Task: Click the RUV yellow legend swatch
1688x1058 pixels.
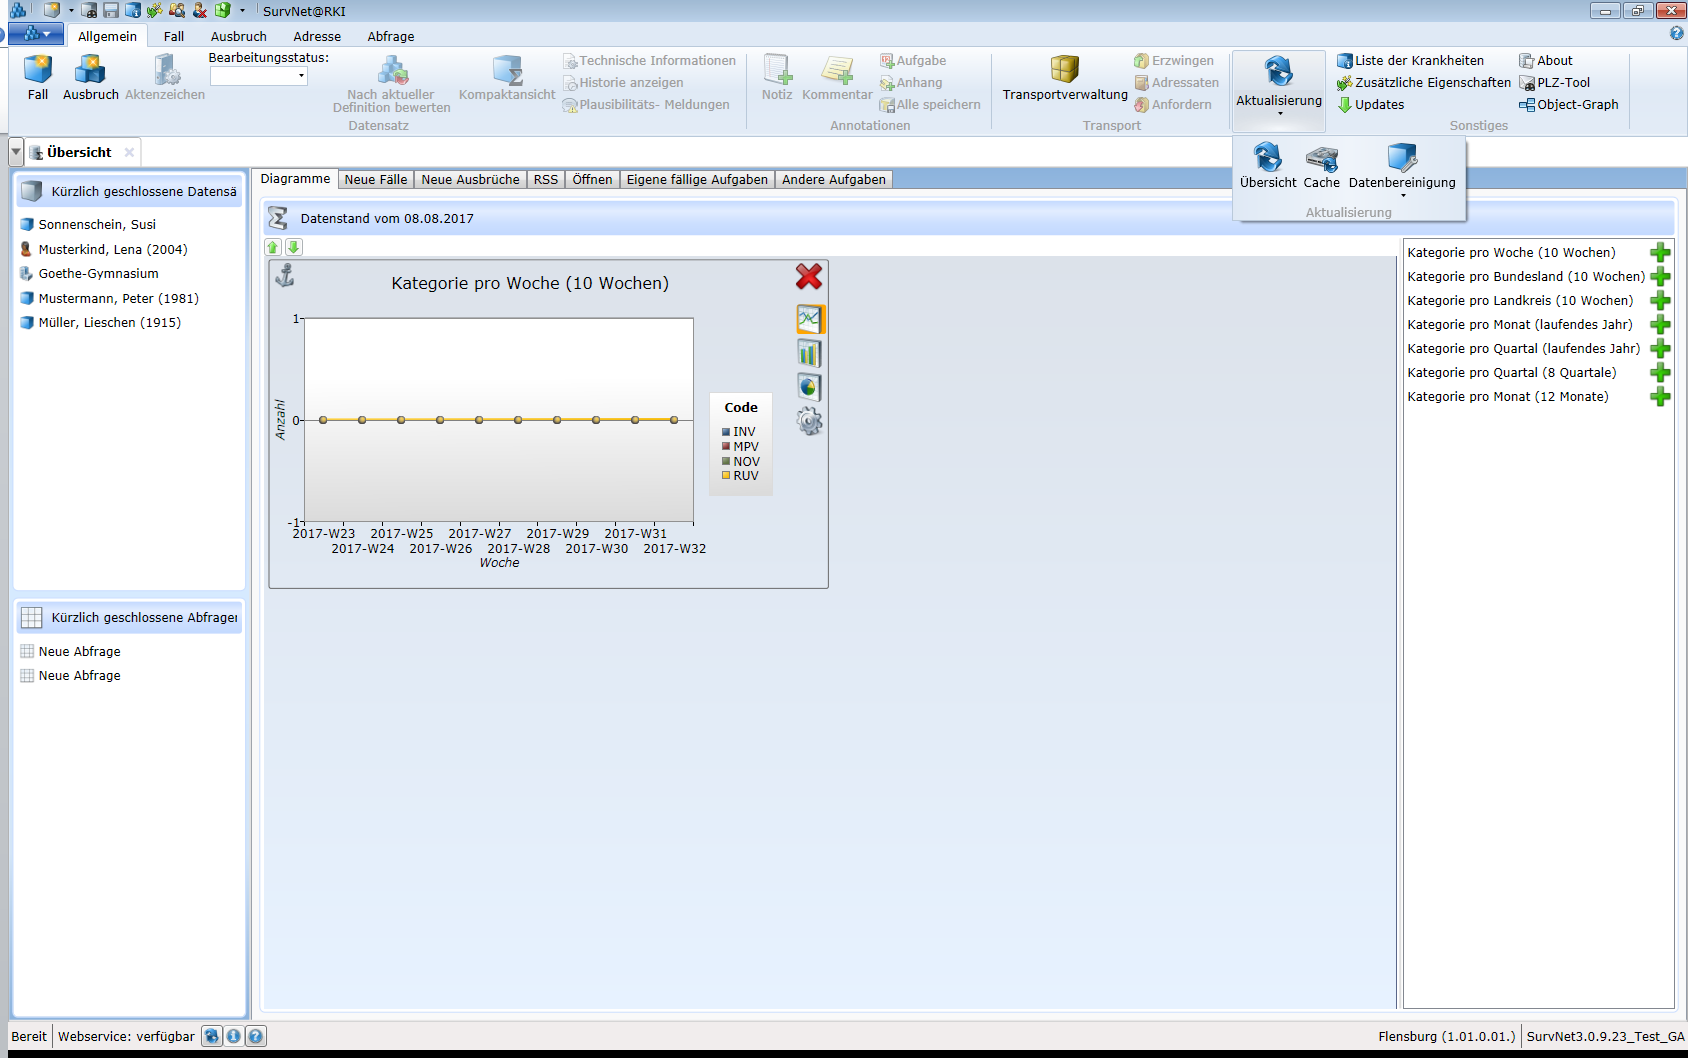Action: click(726, 476)
